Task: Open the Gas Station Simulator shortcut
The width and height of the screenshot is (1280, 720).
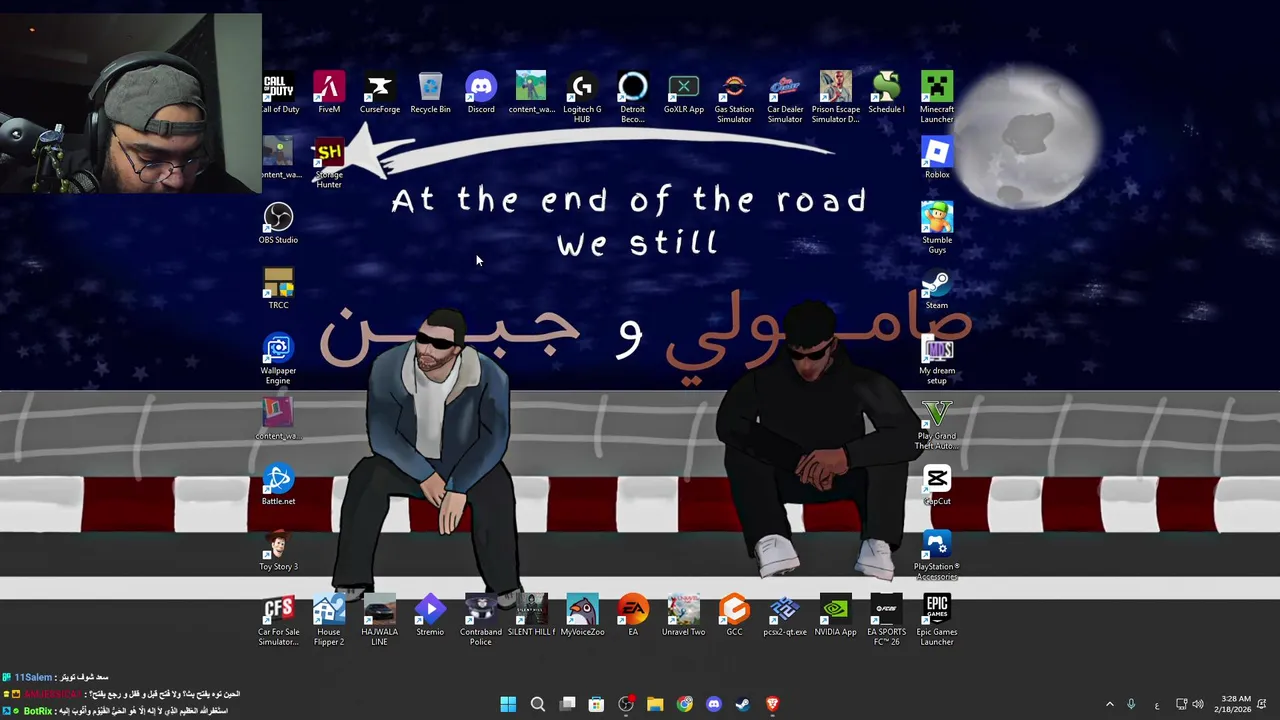Action: click(734, 97)
